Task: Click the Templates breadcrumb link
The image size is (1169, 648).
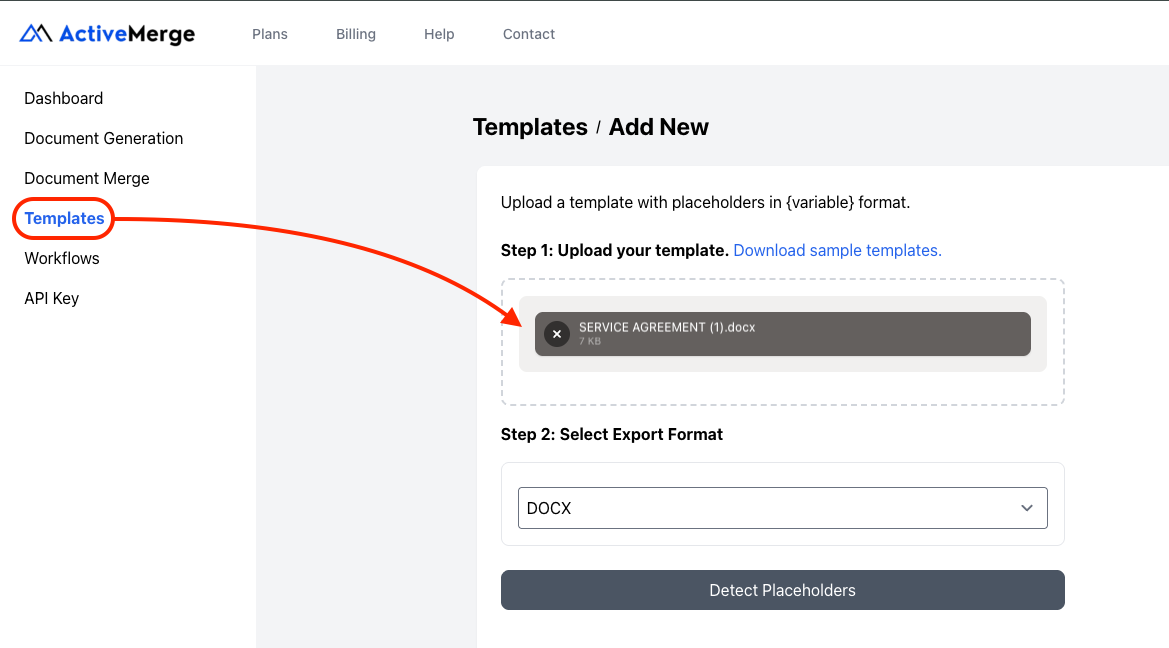Action: pos(530,127)
